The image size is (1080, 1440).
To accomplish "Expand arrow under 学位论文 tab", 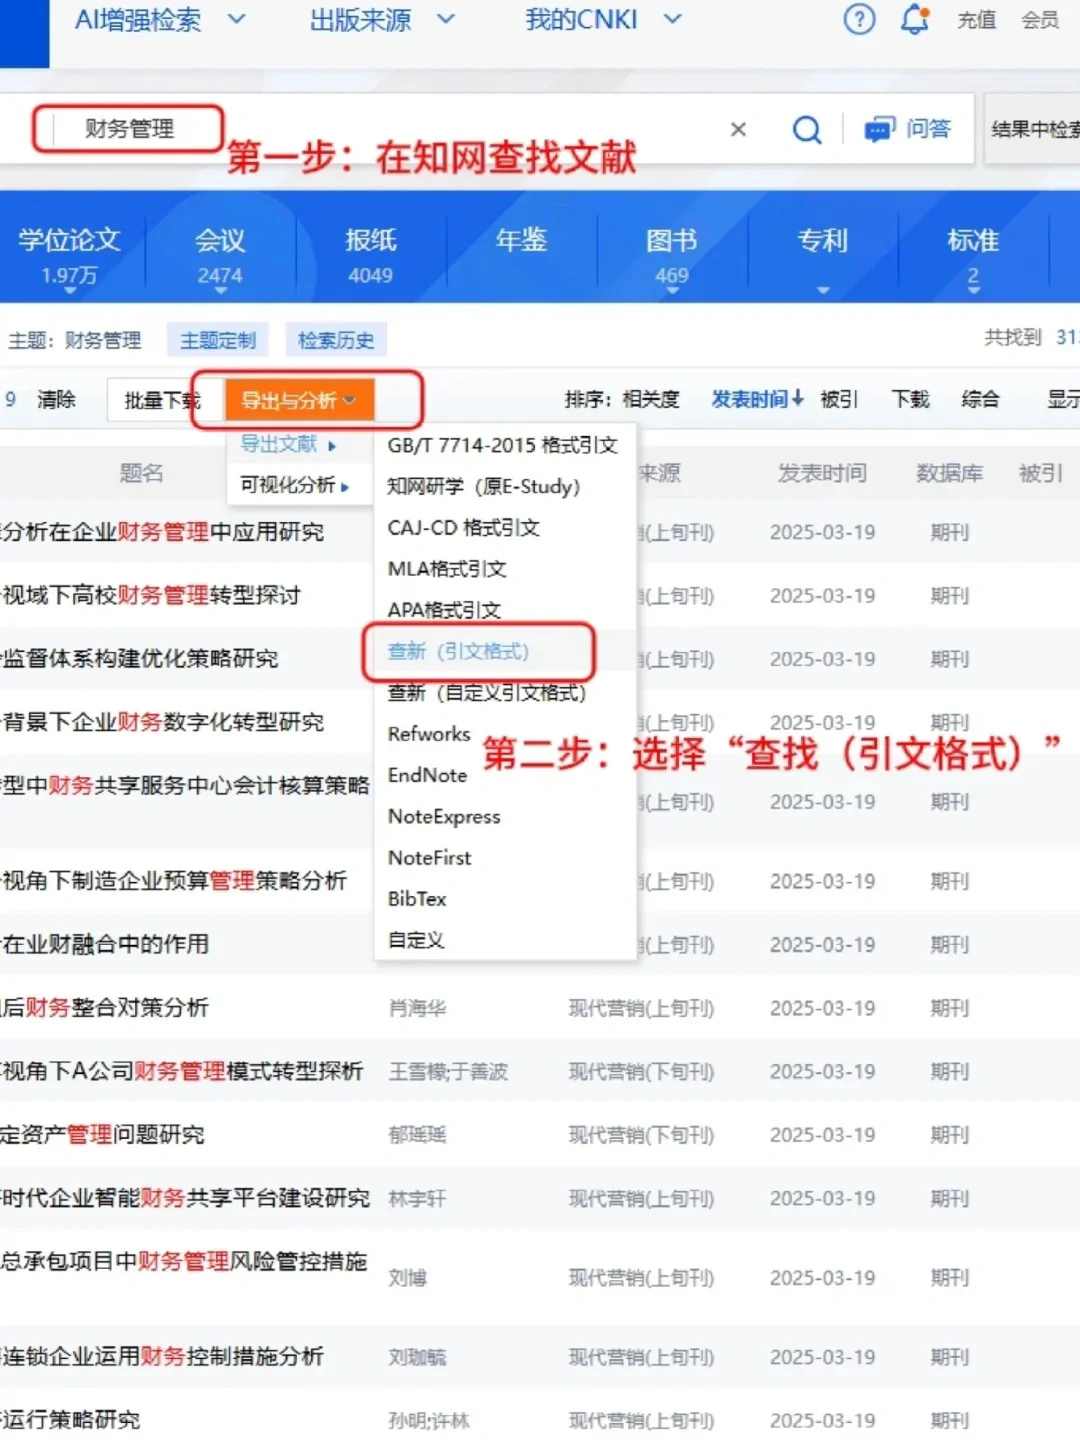I will coord(69,291).
